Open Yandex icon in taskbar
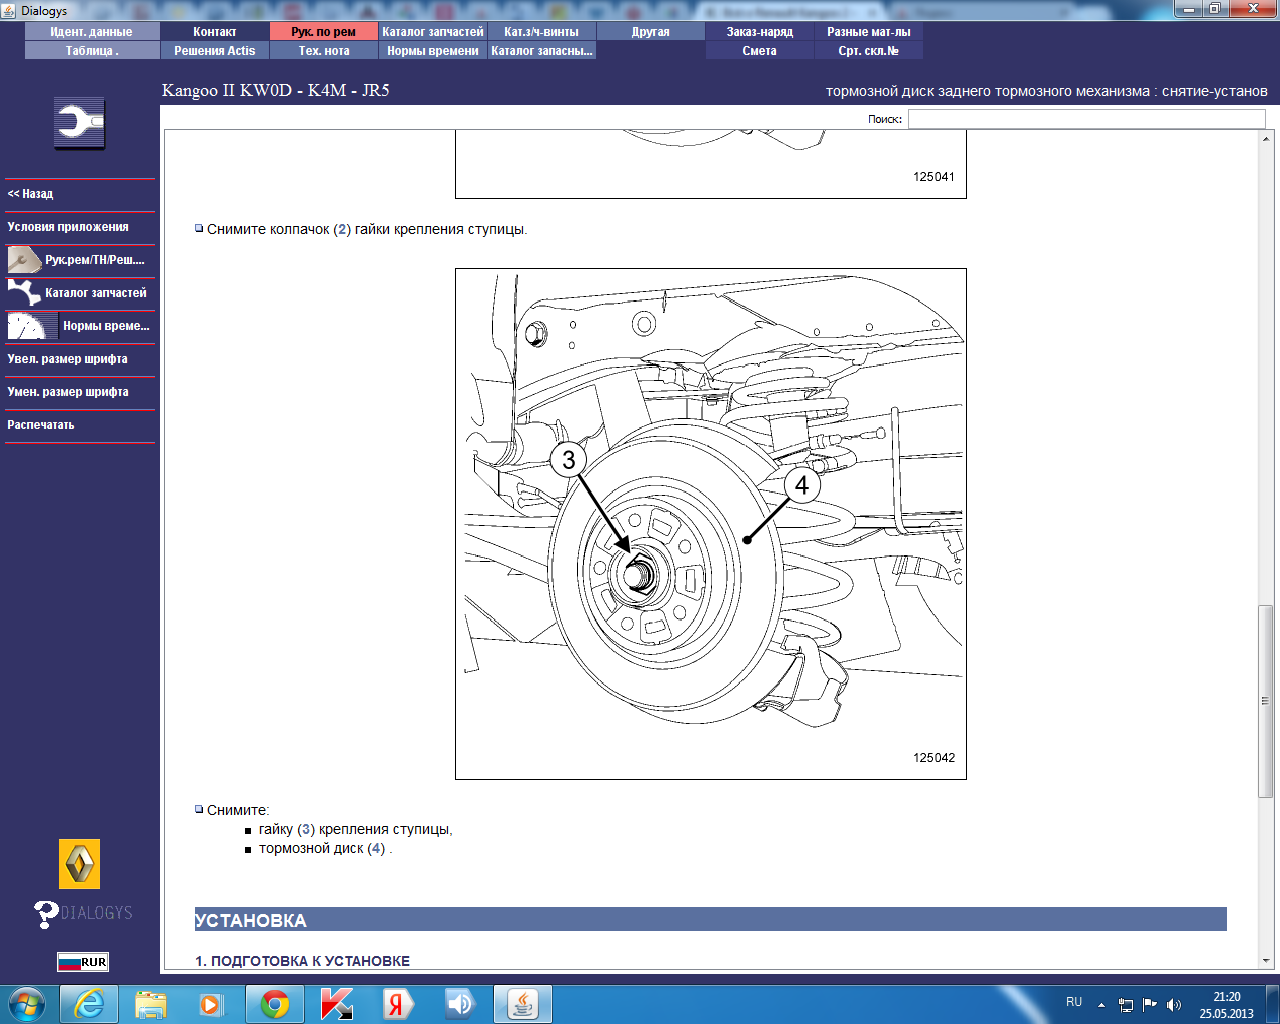 (398, 1004)
